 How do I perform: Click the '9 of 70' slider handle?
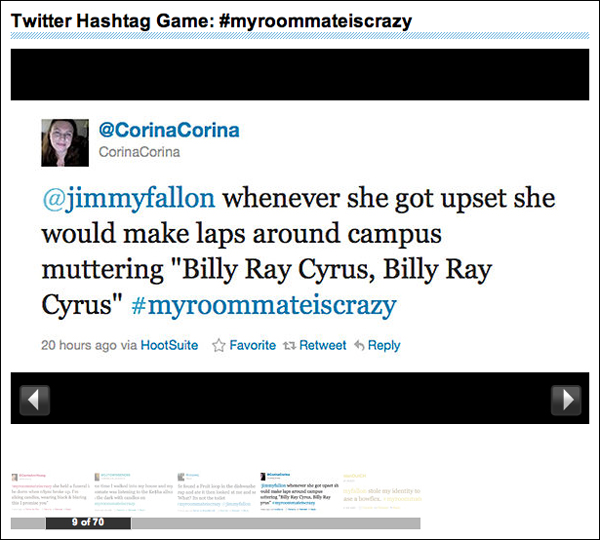[x=88, y=523]
